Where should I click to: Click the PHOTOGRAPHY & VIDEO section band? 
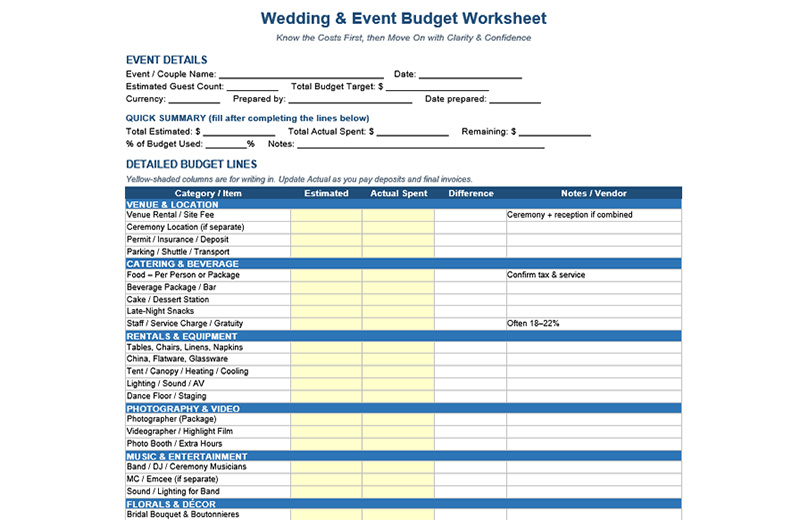point(403,409)
